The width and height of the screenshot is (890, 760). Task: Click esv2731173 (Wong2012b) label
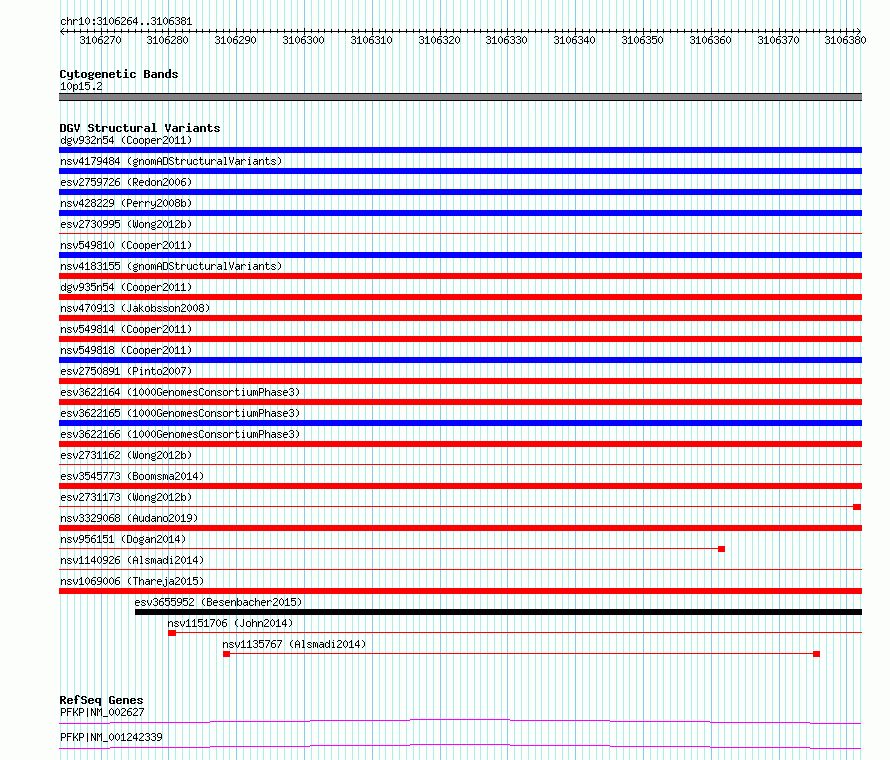pos(126,497)
